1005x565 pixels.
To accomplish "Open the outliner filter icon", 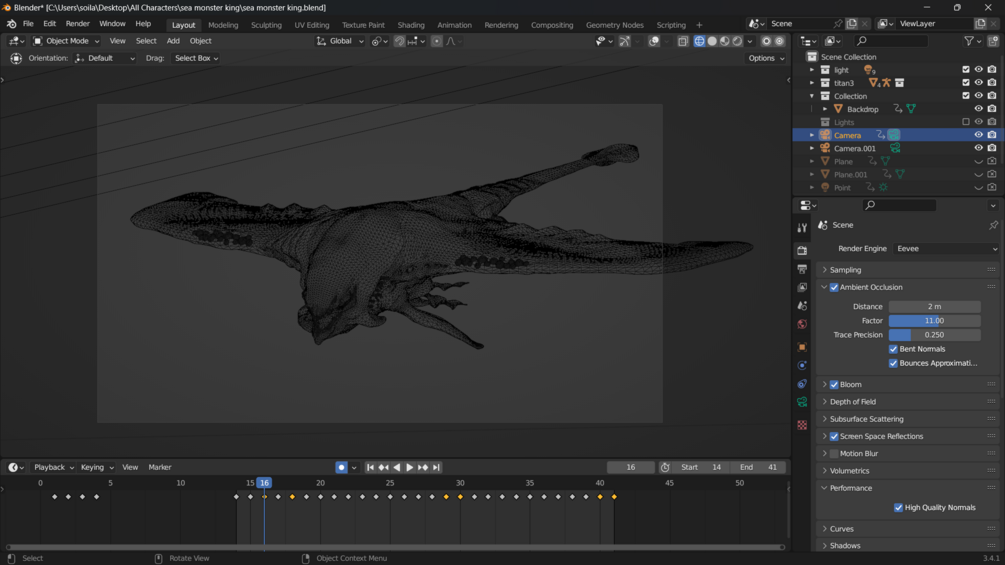I will pyautogui.click(x=969, y=41).
